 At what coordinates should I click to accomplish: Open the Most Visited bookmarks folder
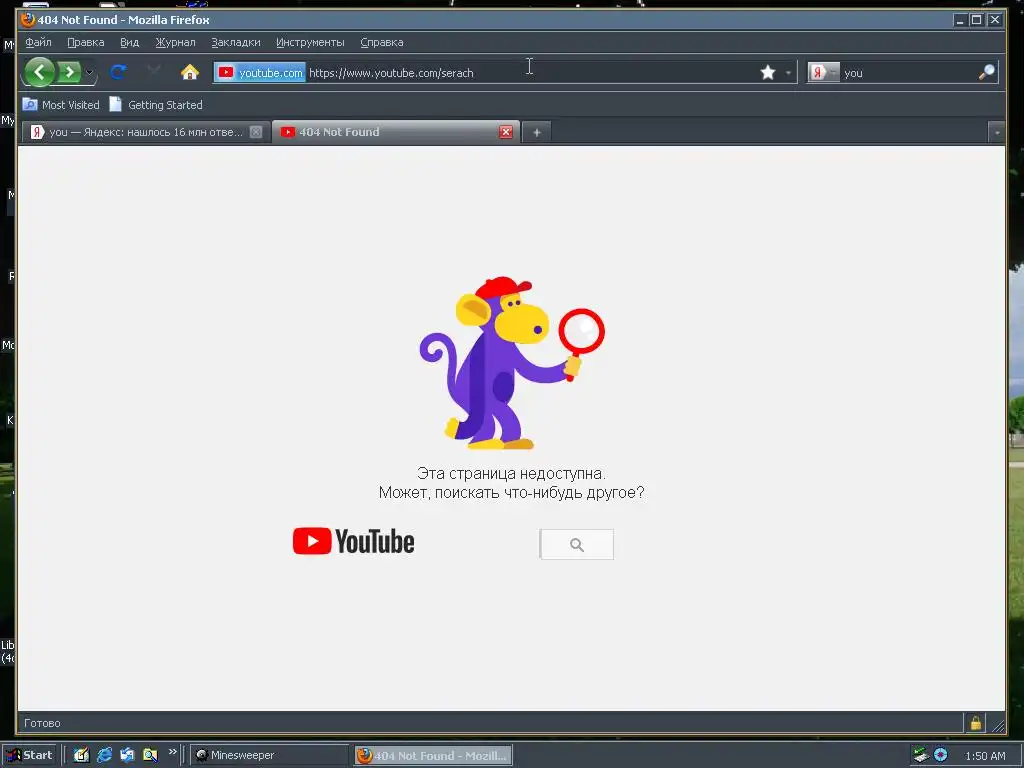coord(61,104)
